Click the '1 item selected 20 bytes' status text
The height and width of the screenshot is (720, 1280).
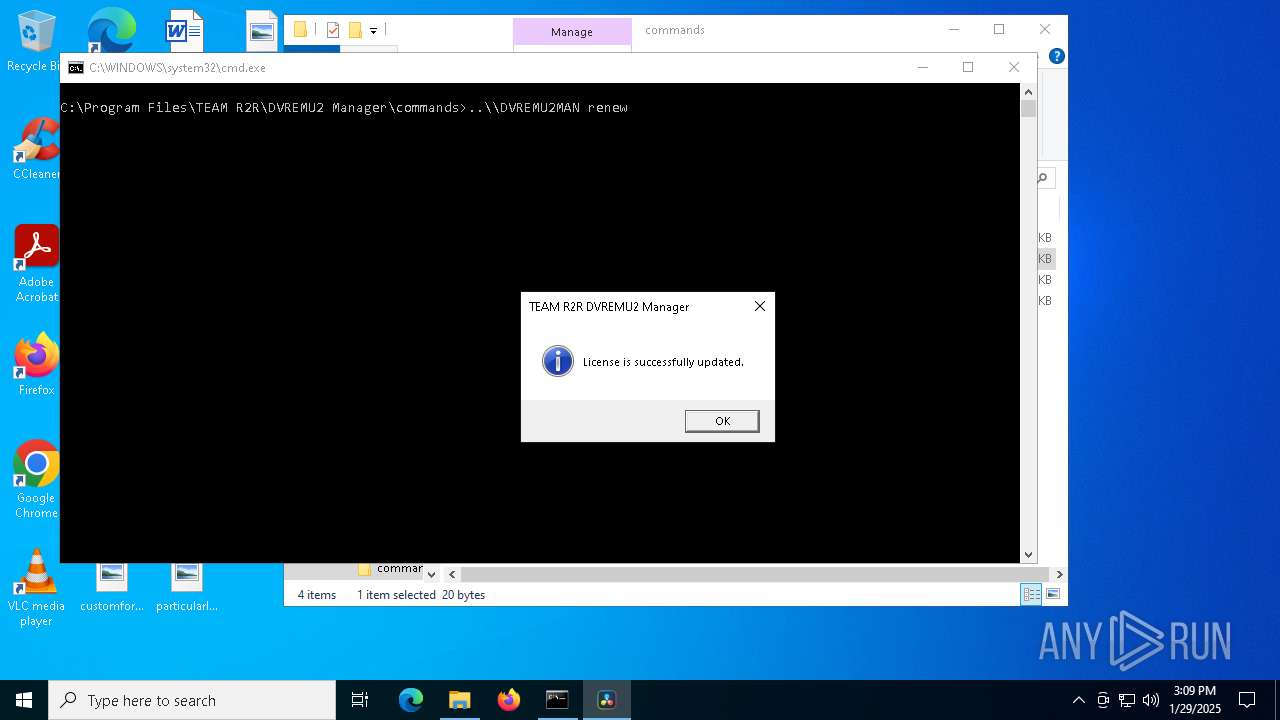421,595
